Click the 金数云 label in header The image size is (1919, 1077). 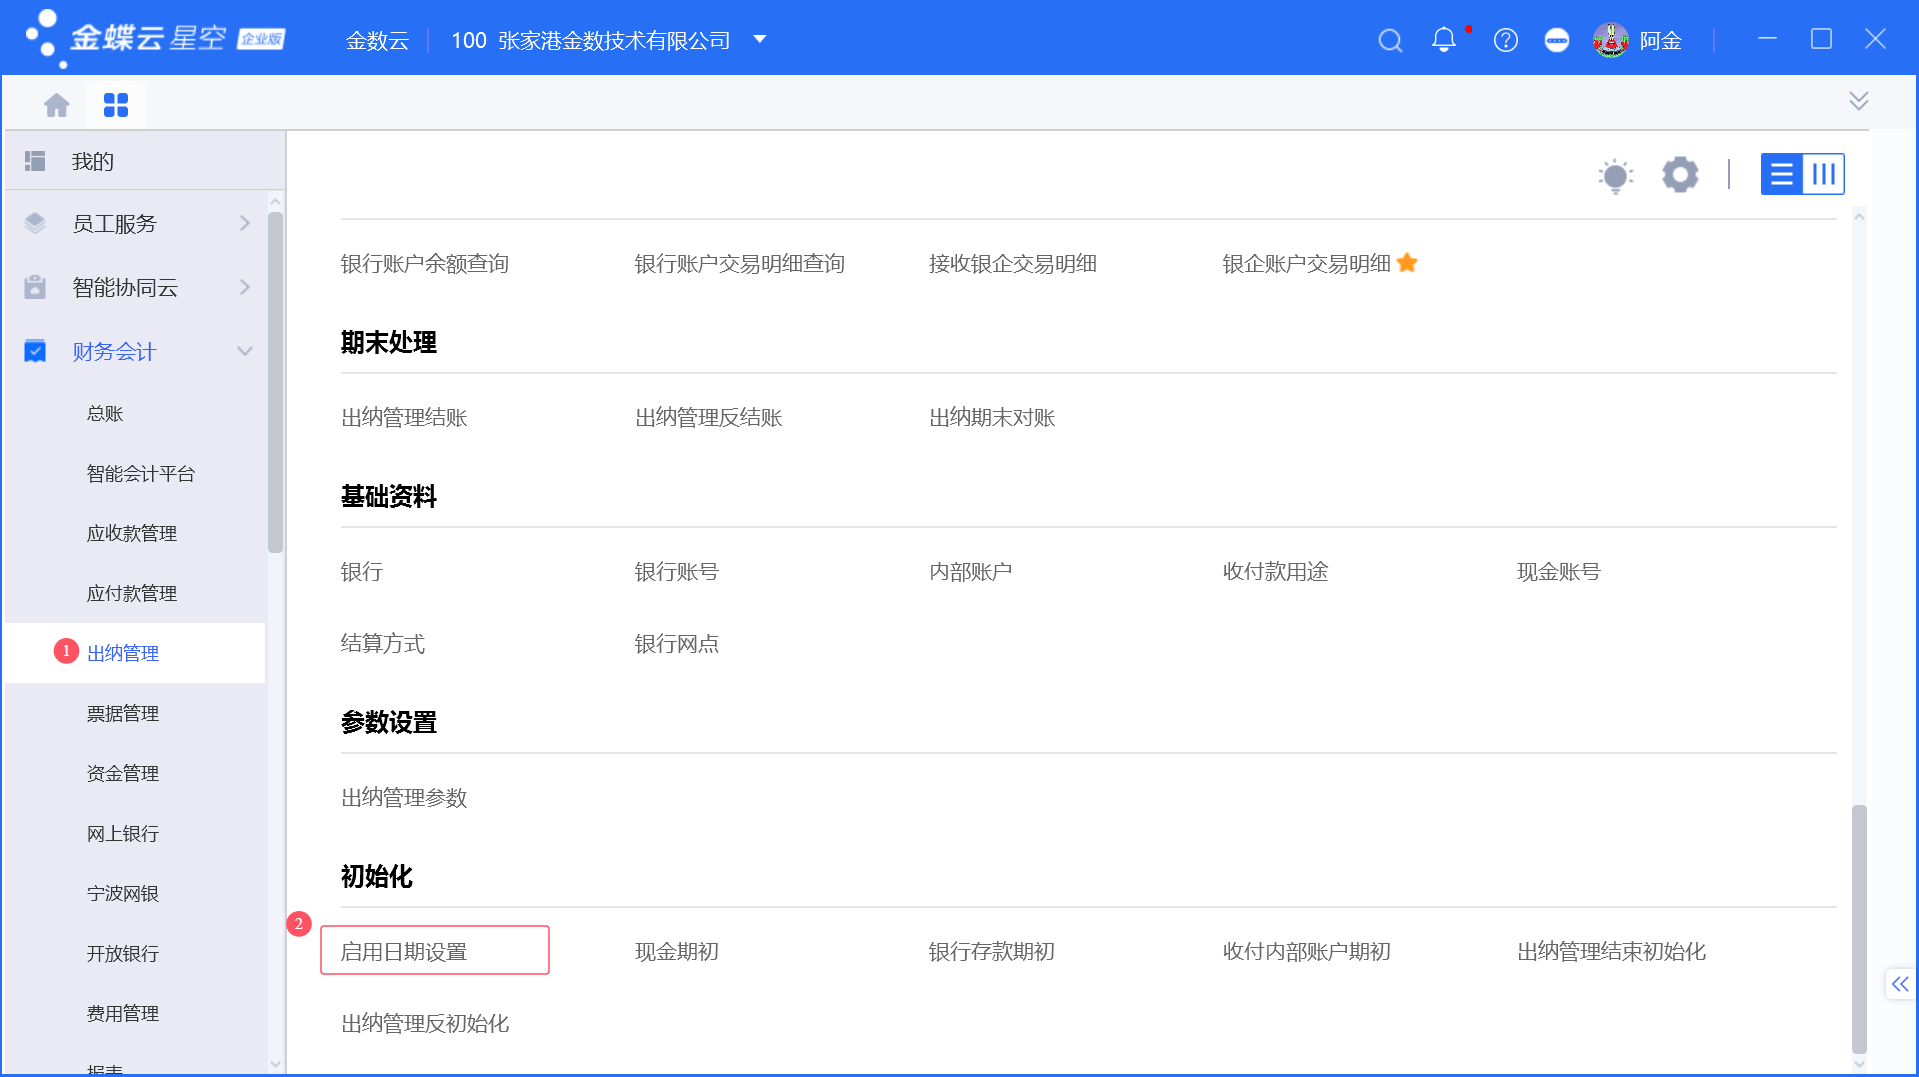378,40
